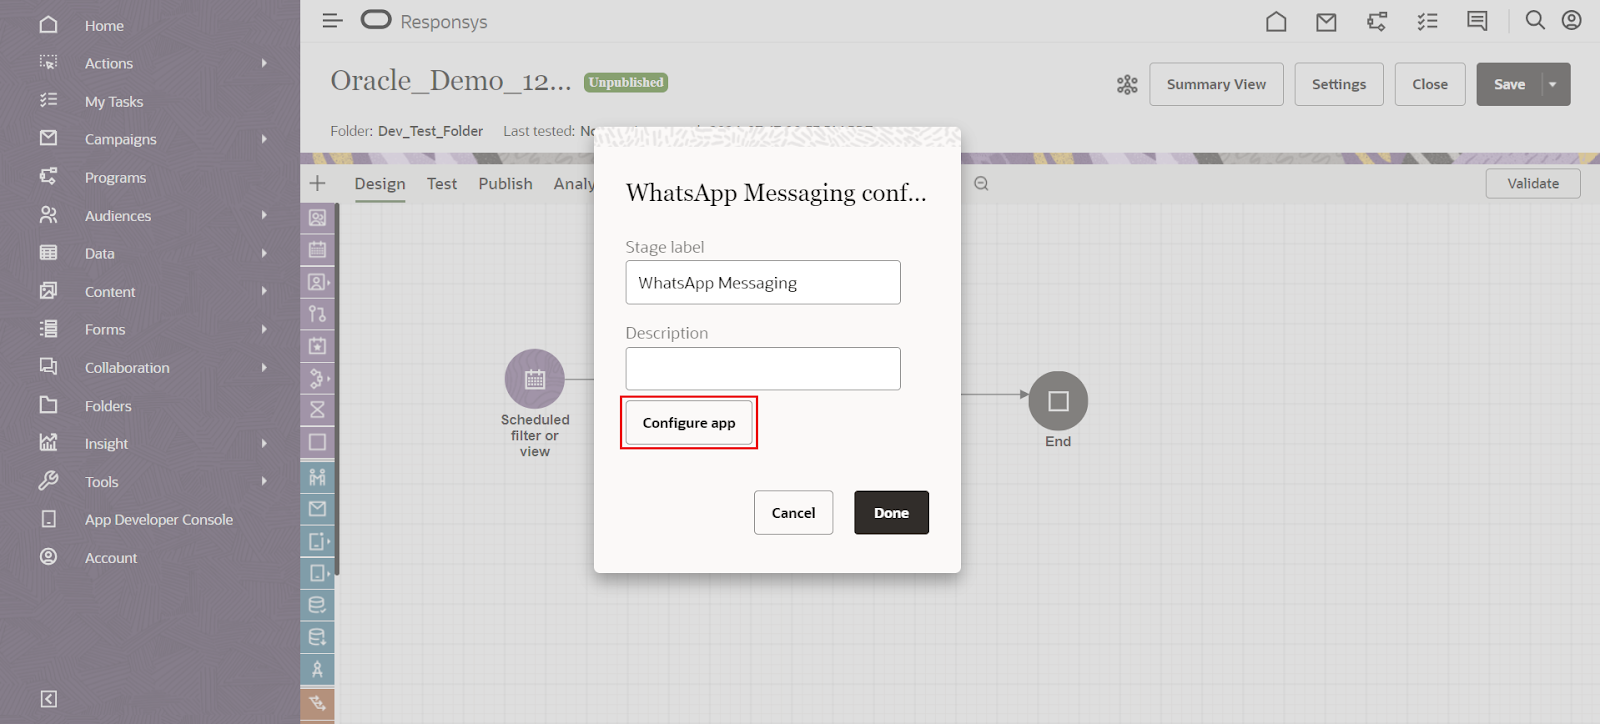Expand the Insight submenu arrow
The image size is (1600, 724).
tap(264, 443)
